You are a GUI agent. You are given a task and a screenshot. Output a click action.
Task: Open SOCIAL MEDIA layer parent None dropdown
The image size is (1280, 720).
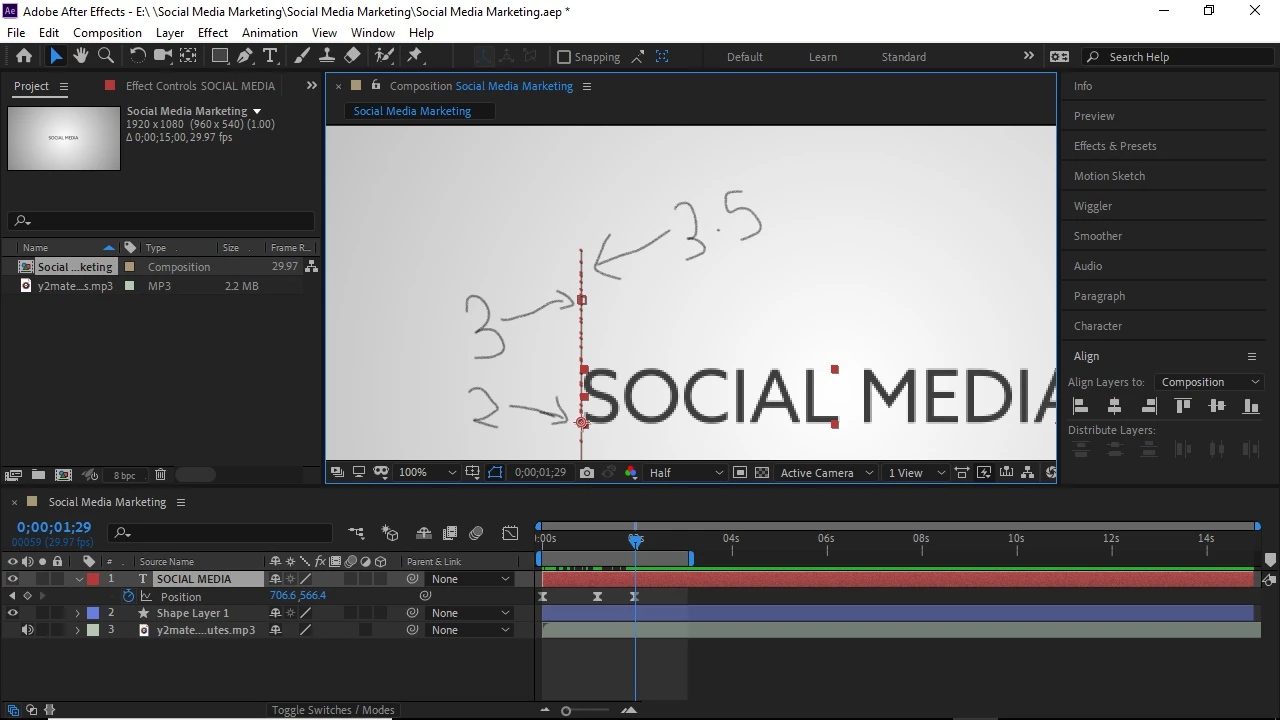click(x=470, y=579)
